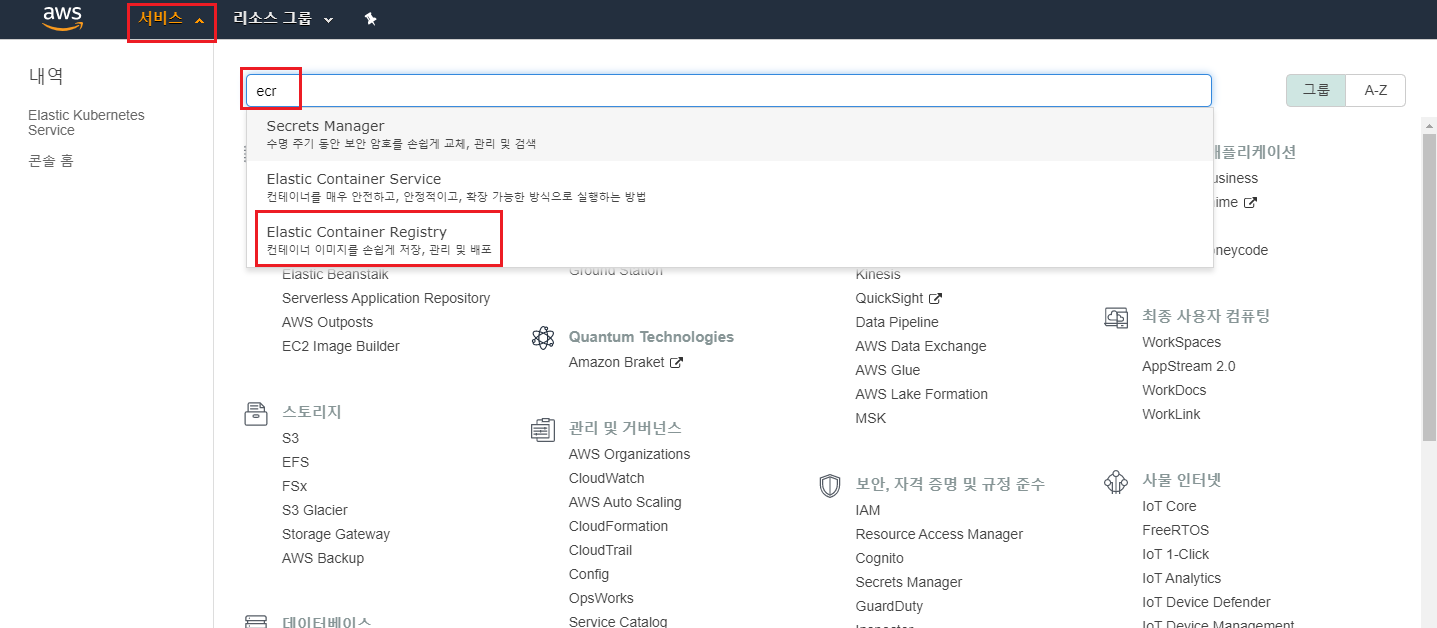Expand the 리소스 그룹 dropdown
The image size is (1437, 628).
pyautogui.click(x=283, y=19)
